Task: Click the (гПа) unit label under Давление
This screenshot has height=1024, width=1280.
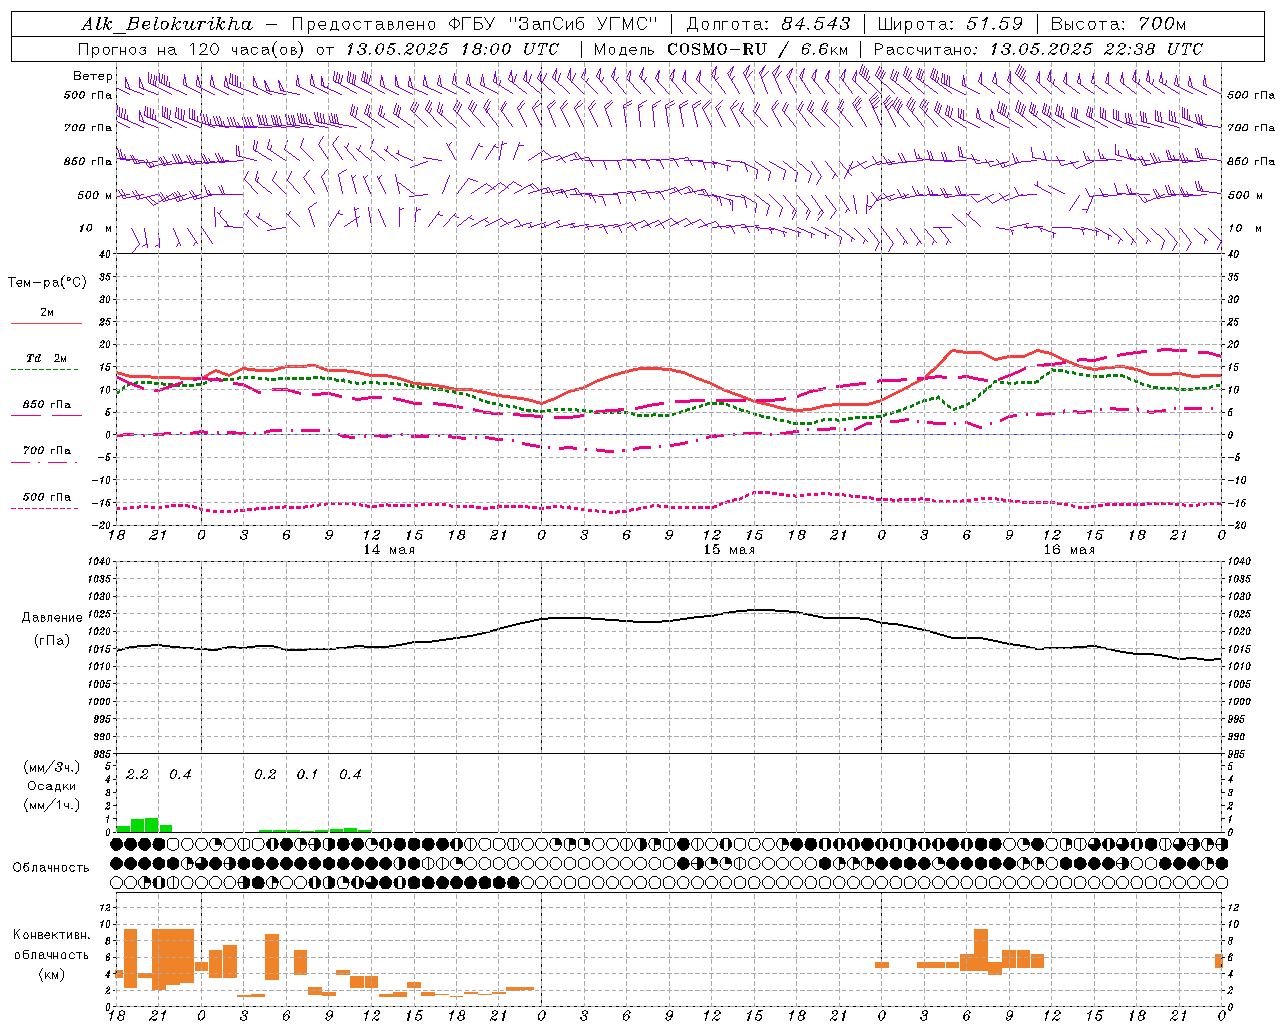Action: coord(52,641)
